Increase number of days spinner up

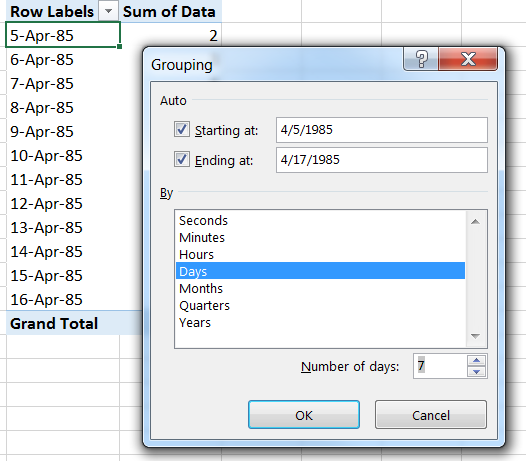click(x=476, y=360)
